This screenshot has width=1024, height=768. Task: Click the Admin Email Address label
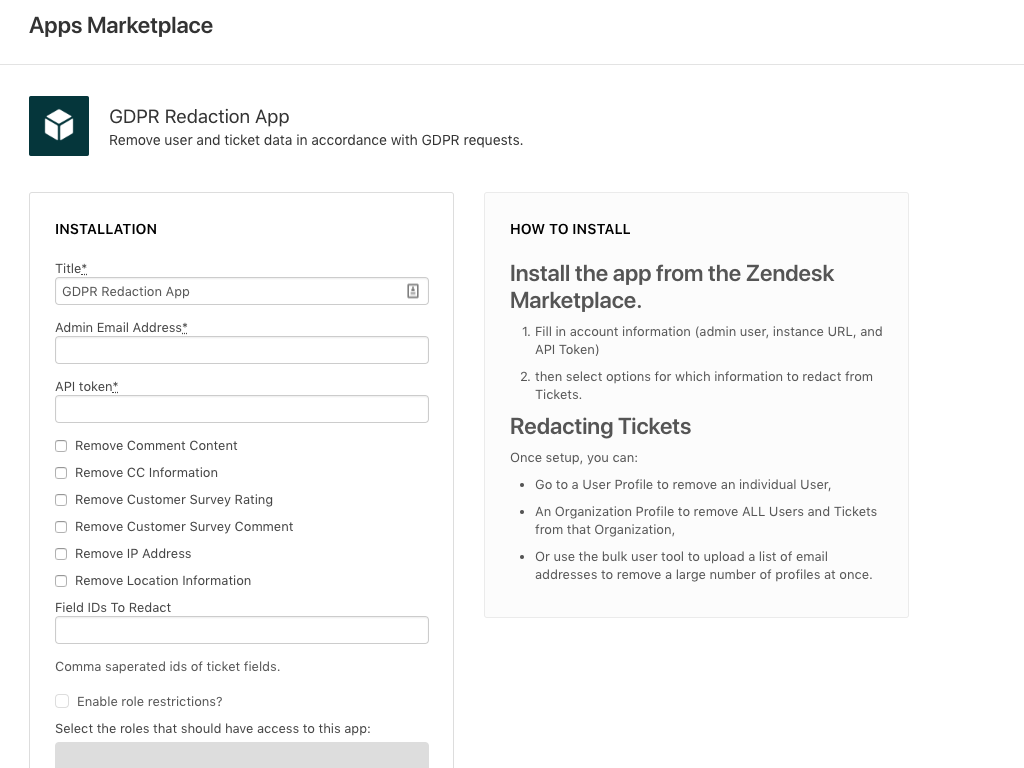[121, 328]
